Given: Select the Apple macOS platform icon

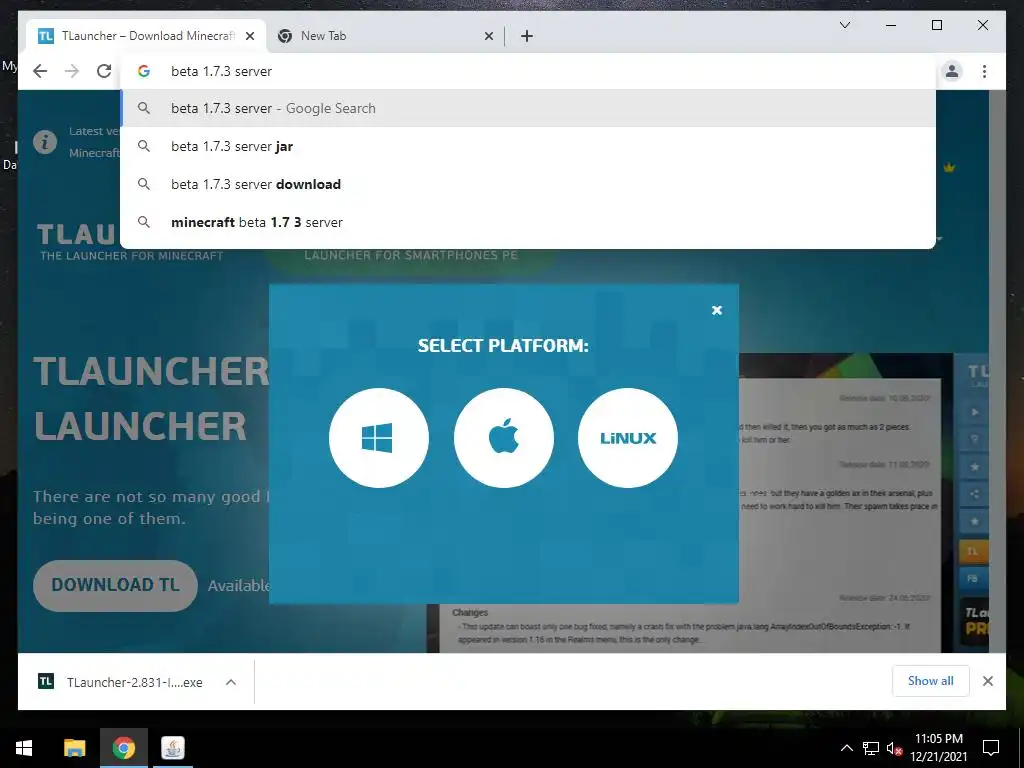Looking at the screenshot, I should coord(504,438).
